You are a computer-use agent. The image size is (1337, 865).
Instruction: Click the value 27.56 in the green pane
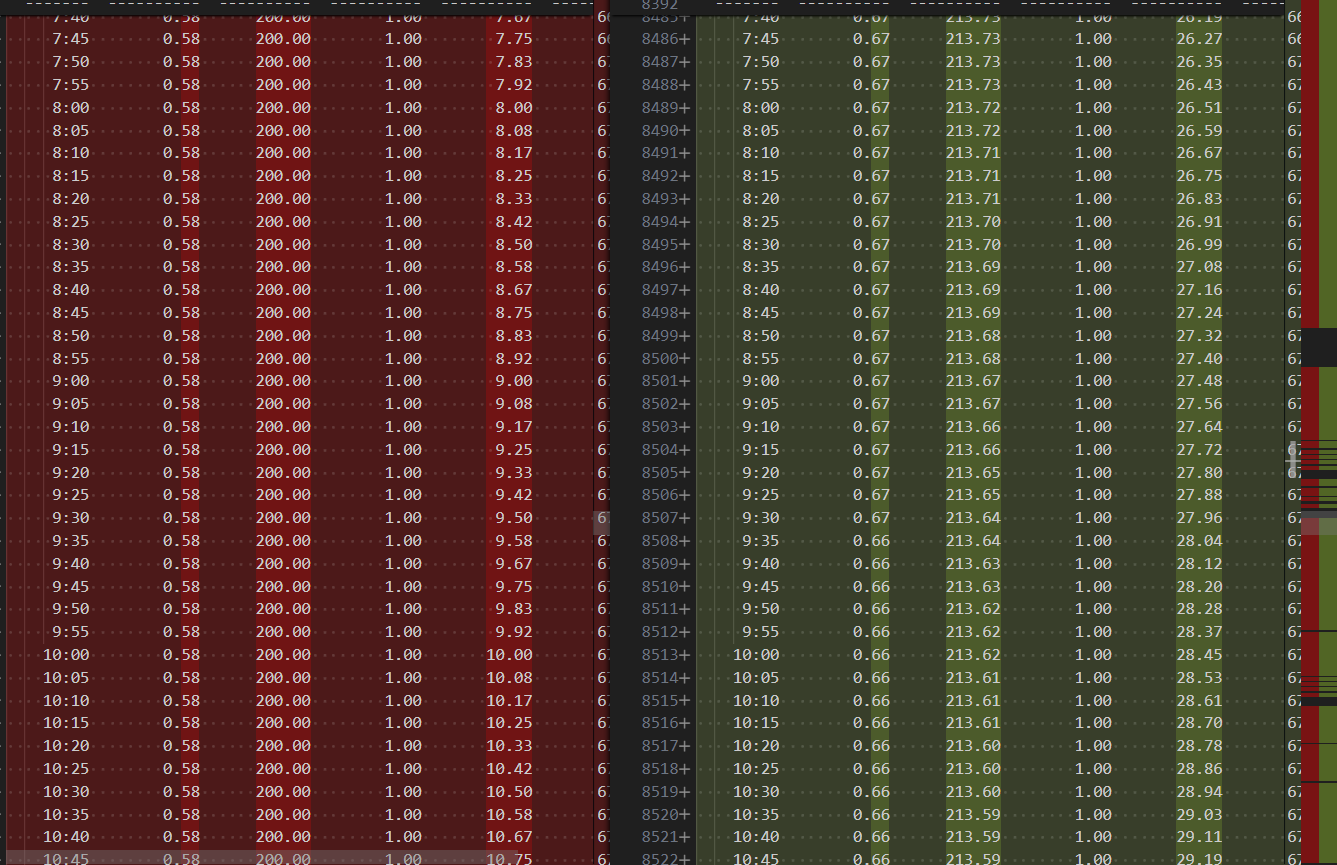[x=1199, y=404]
